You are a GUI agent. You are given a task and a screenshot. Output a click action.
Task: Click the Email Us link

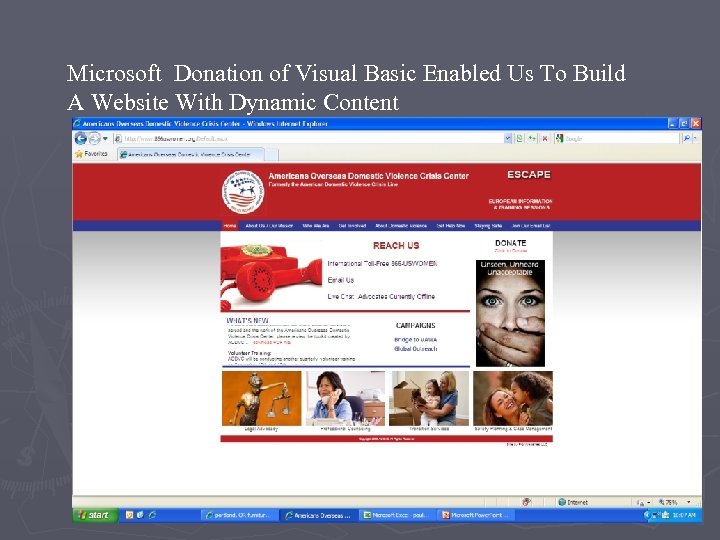[341, 280]
